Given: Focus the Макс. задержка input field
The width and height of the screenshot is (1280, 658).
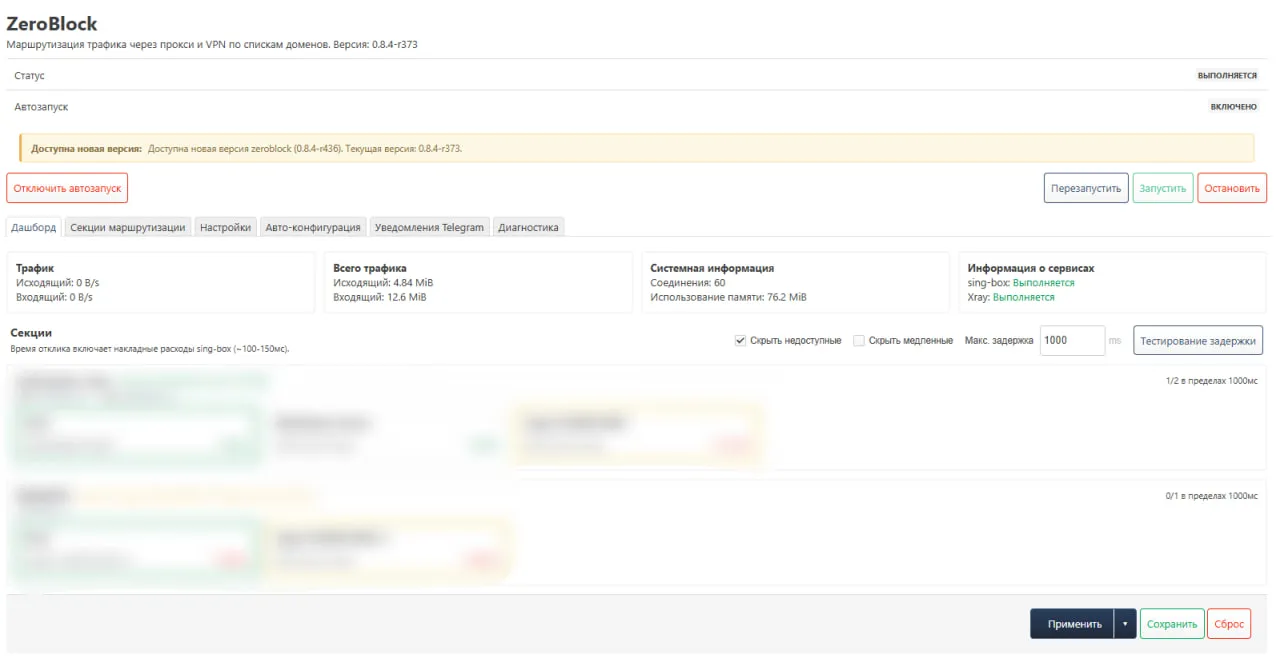Looking at the screenshot, I should (x=1072, y=340).
